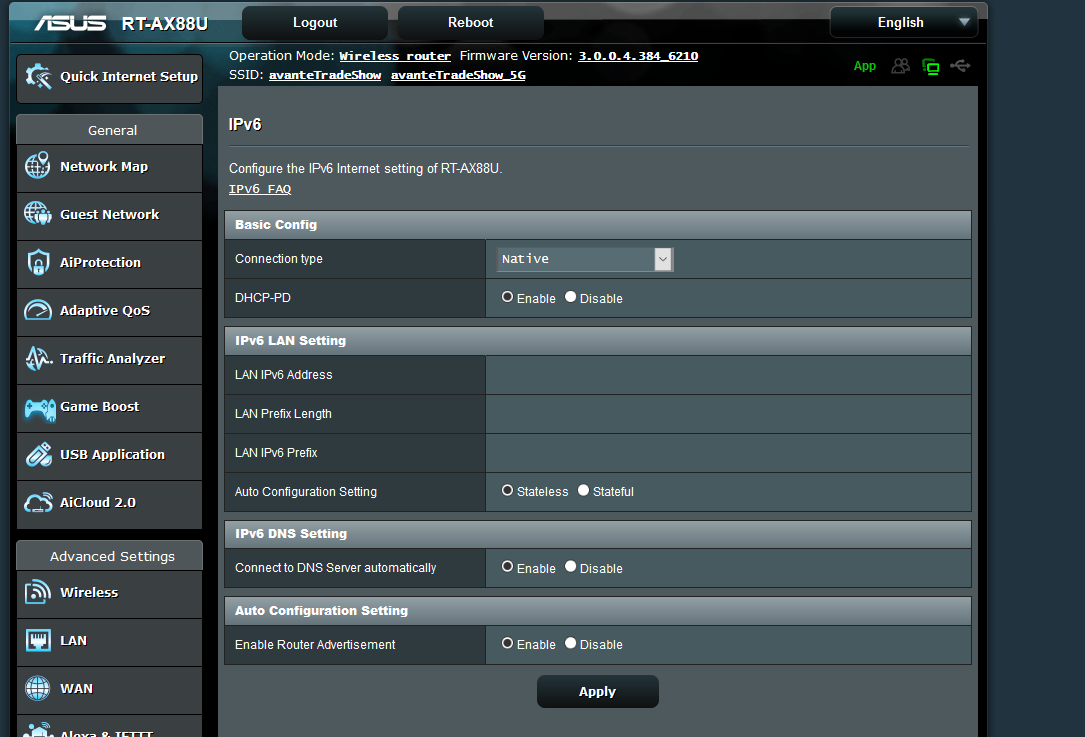
Task: Click the Guest Network icon
Action: pos(38,214)
